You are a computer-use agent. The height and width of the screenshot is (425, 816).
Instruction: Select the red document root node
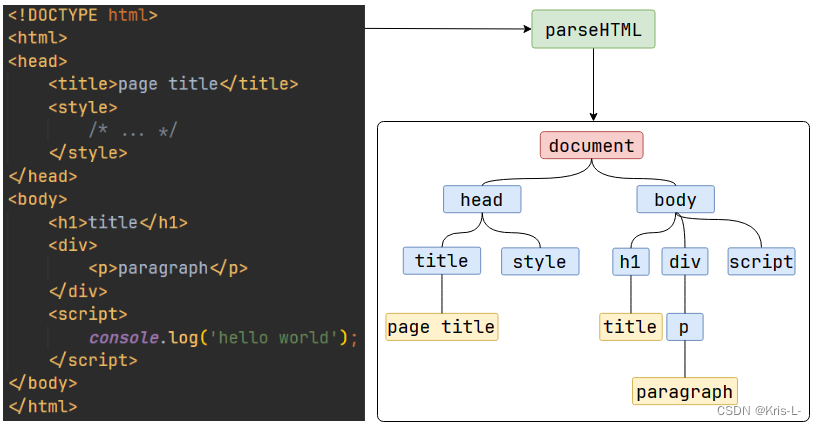pyautogui.click(x=591, y=146)
